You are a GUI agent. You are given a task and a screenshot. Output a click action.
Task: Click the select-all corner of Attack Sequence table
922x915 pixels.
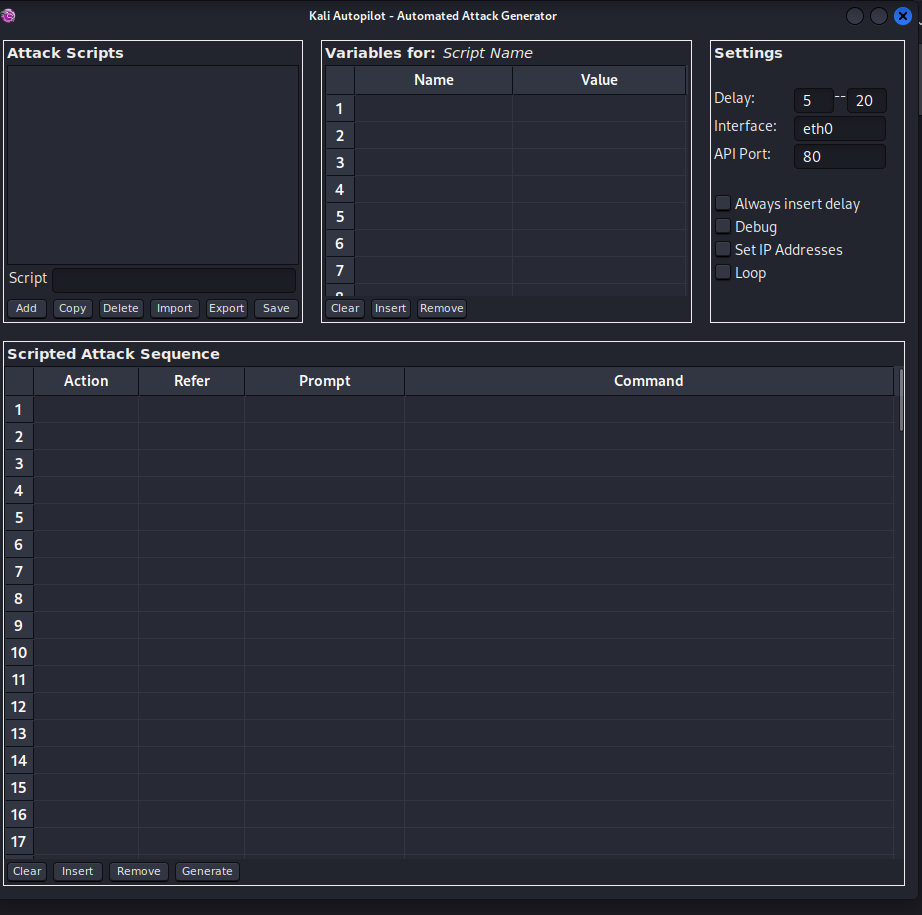tap(19, 381)
